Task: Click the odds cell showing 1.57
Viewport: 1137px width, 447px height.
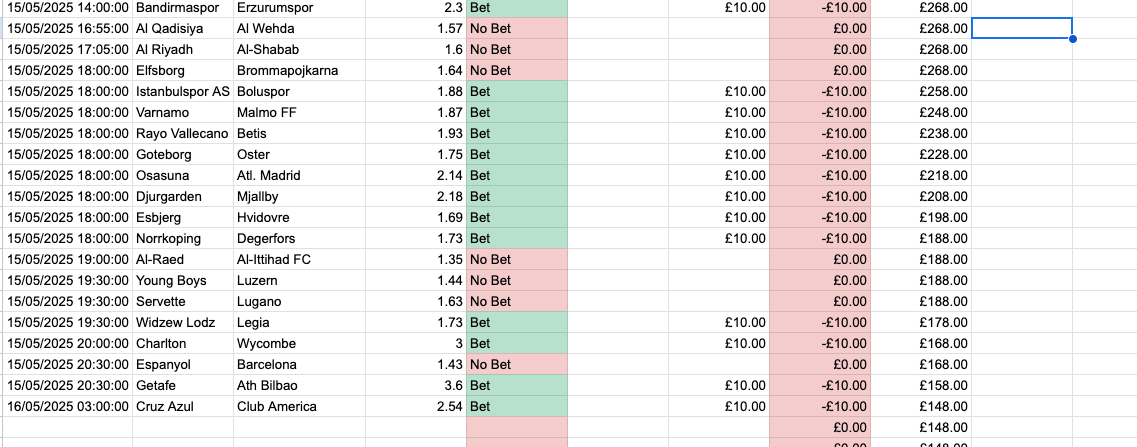Action: click(416, 28)
